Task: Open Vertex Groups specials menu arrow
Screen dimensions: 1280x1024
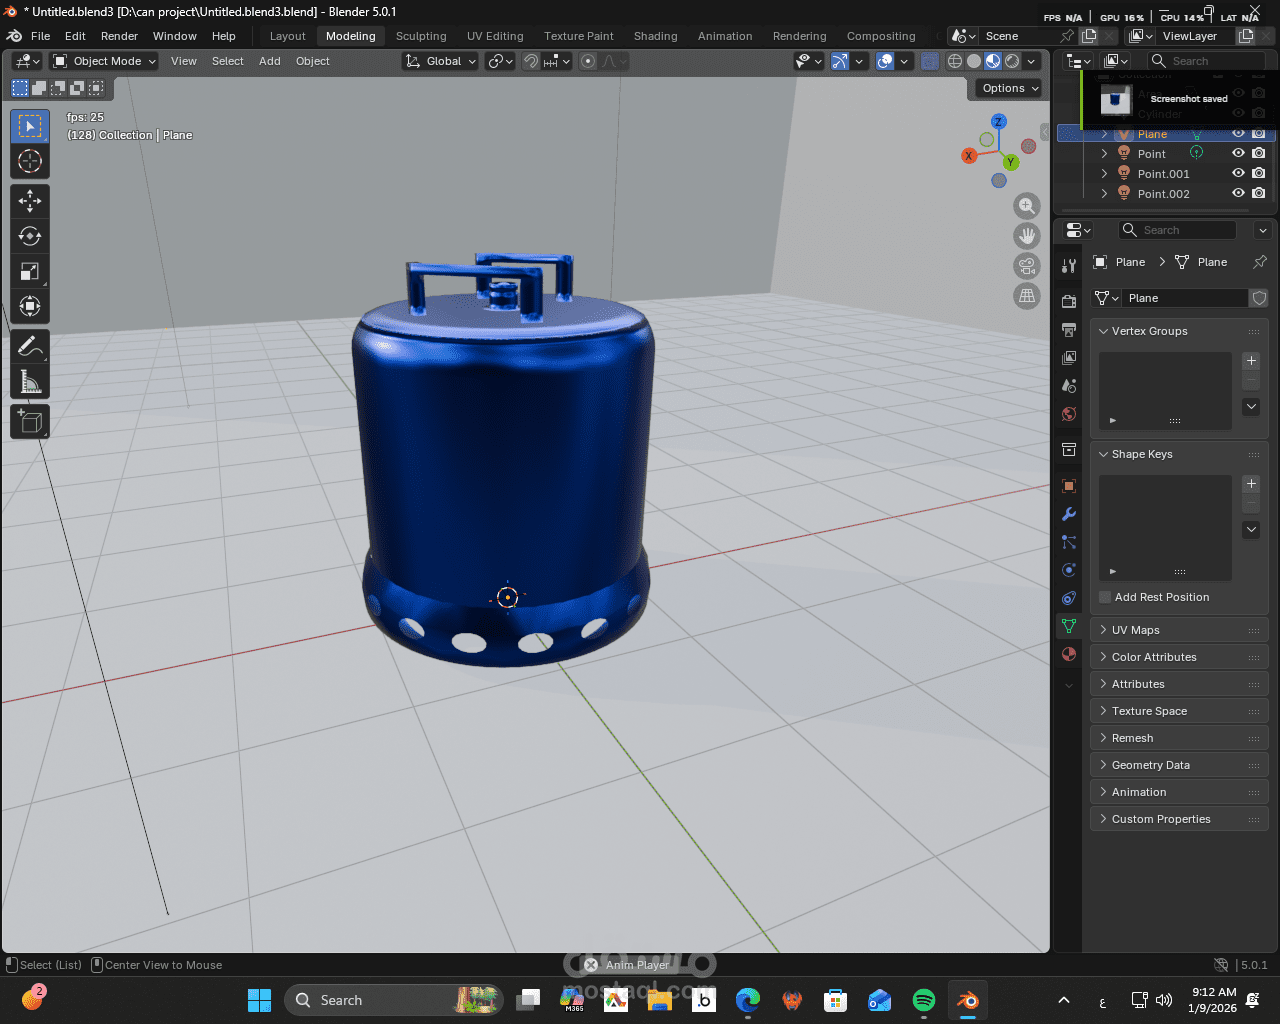Action: (x=1251, y=407)
